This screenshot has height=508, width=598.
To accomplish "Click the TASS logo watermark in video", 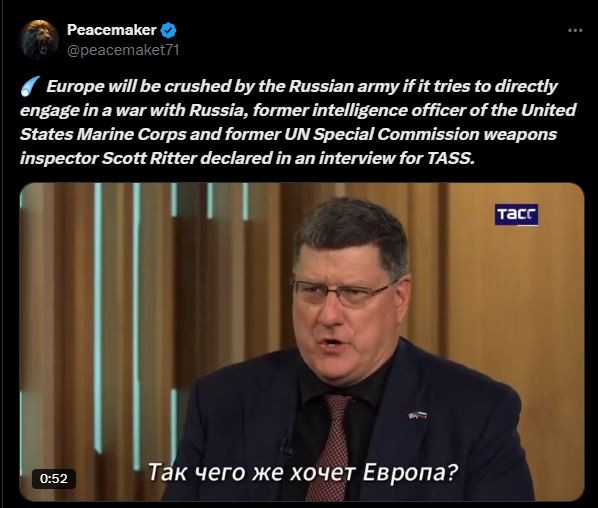I will (x=516, y=215).
